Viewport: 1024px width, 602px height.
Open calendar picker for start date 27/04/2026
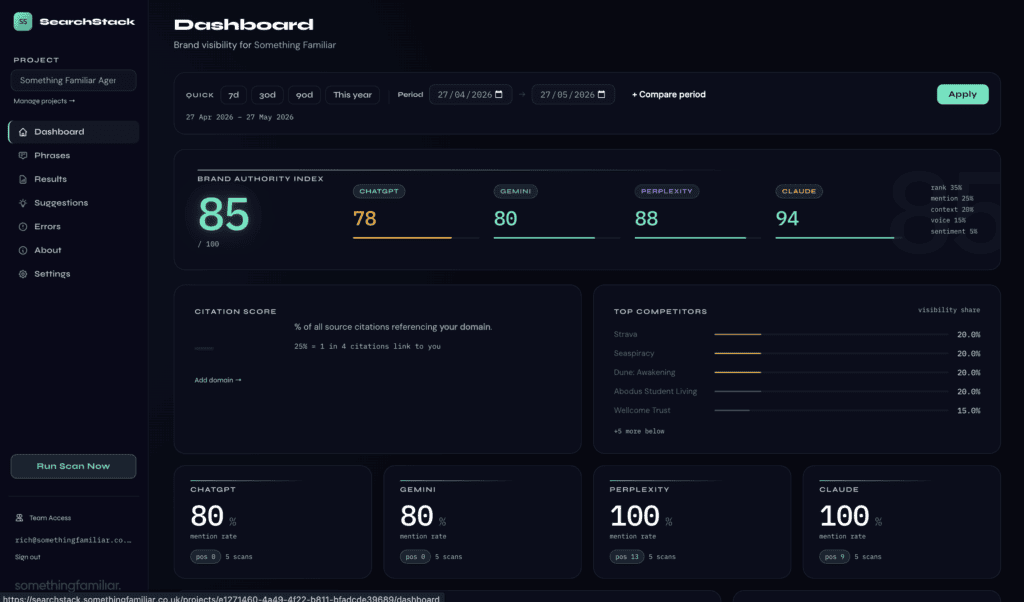click(x=499, y=95)
